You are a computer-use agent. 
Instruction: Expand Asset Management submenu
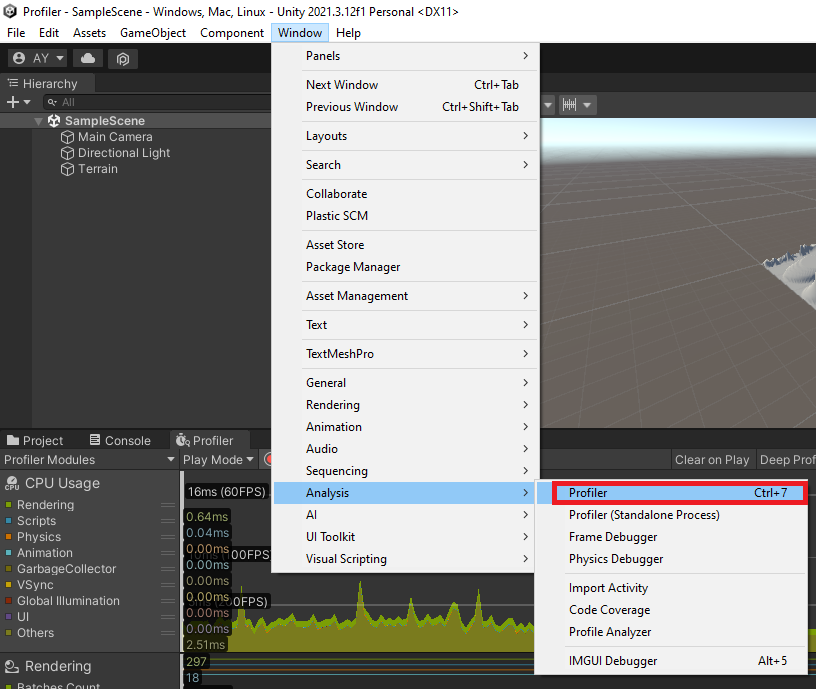405,296
